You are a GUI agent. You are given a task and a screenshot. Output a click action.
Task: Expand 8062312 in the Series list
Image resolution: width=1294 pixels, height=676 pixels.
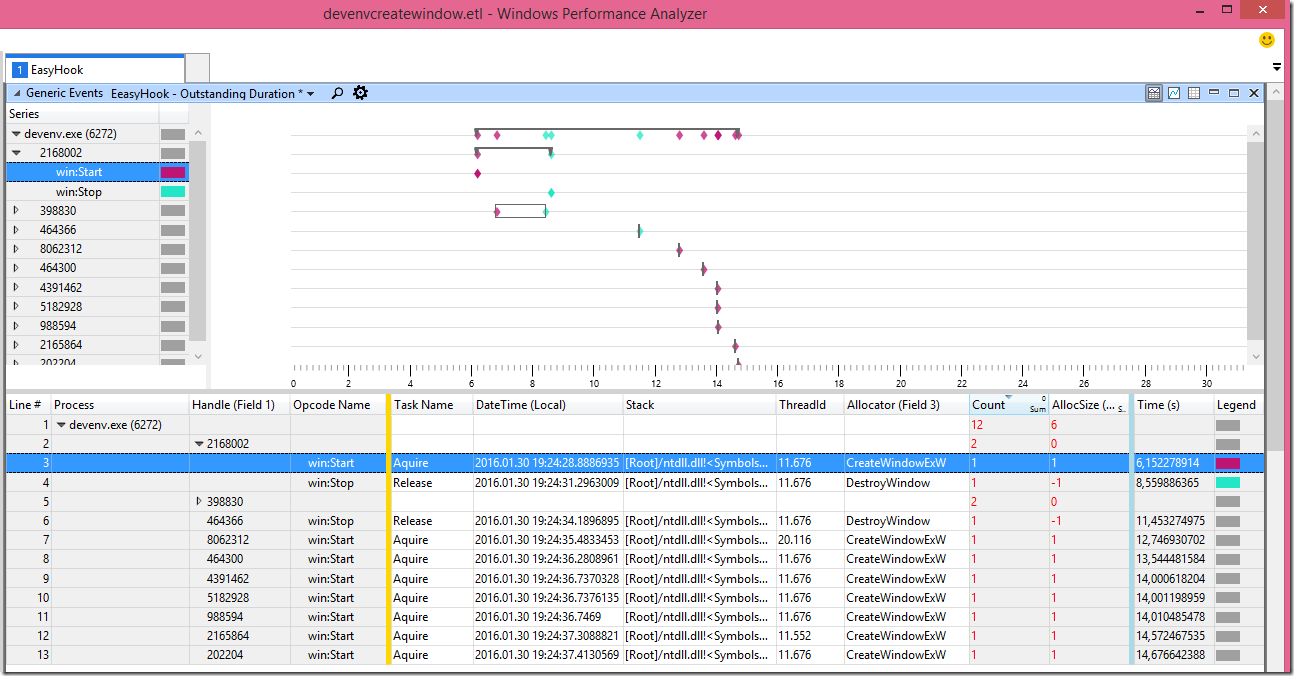(16, 249)
